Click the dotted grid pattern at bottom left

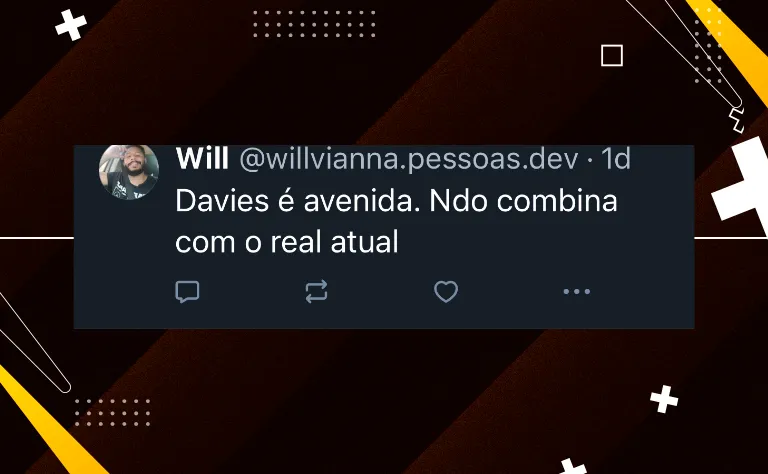113,412
